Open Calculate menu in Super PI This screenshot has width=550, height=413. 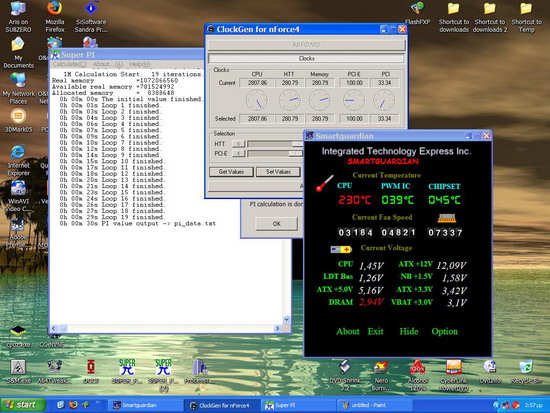tap(69, 64)
